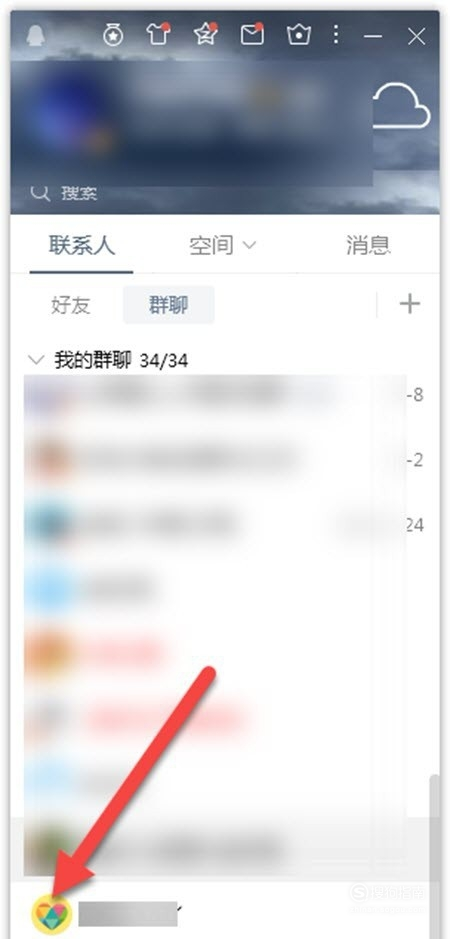Open the three-dot more menu
The image size is (450, 939).
click(336, 35)
